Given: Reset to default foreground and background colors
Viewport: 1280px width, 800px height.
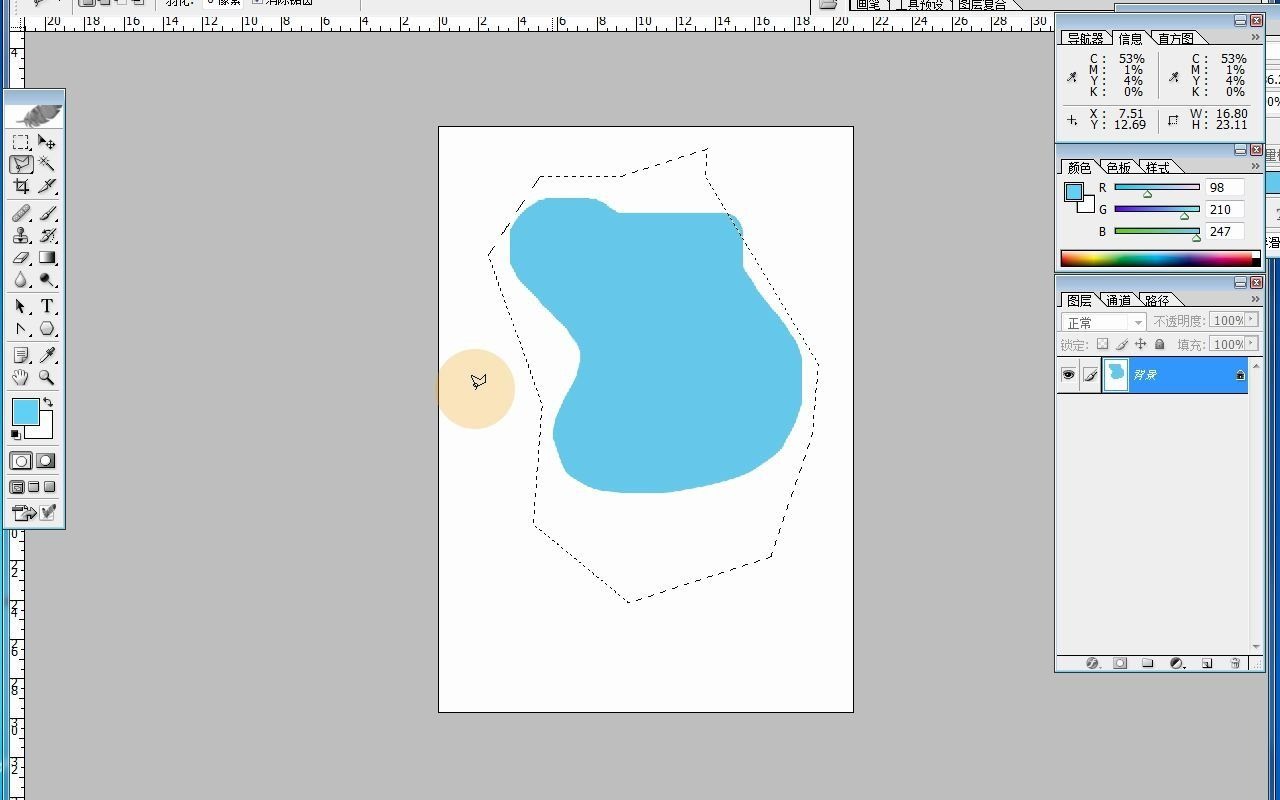Looking at the screenshot, I should coord(15,434).
